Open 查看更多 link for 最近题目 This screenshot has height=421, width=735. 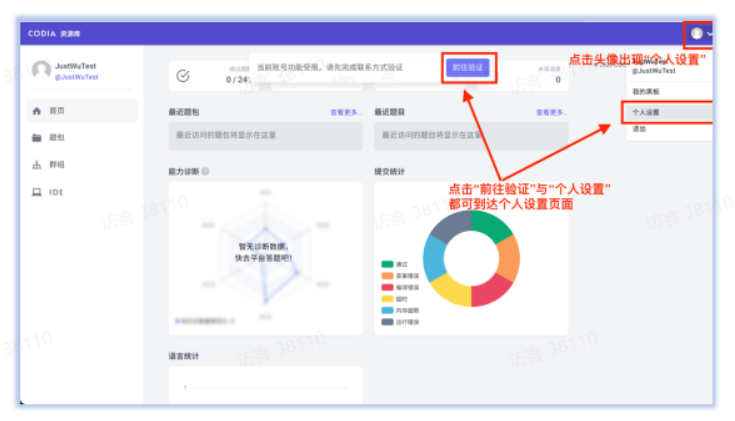[x=551, y=112]
